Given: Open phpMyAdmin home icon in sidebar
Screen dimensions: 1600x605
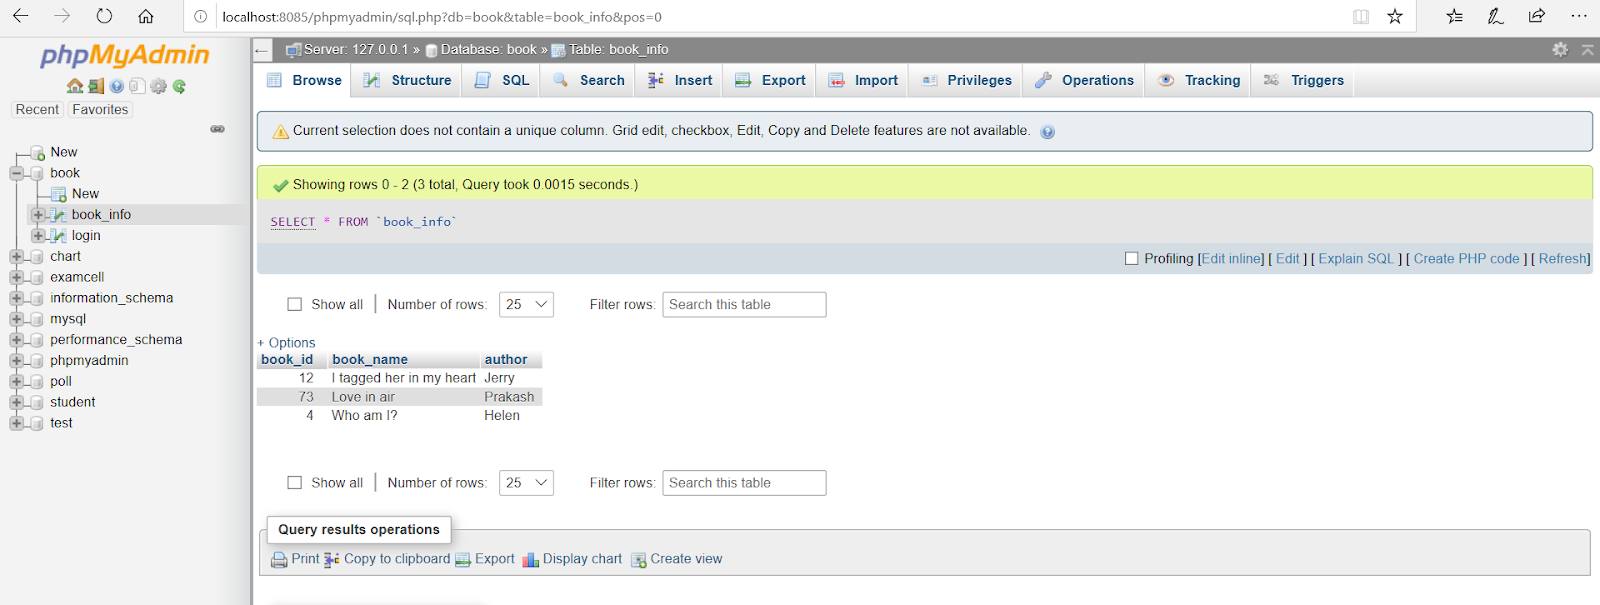Looking at the screenshot, I should (75, 86).
